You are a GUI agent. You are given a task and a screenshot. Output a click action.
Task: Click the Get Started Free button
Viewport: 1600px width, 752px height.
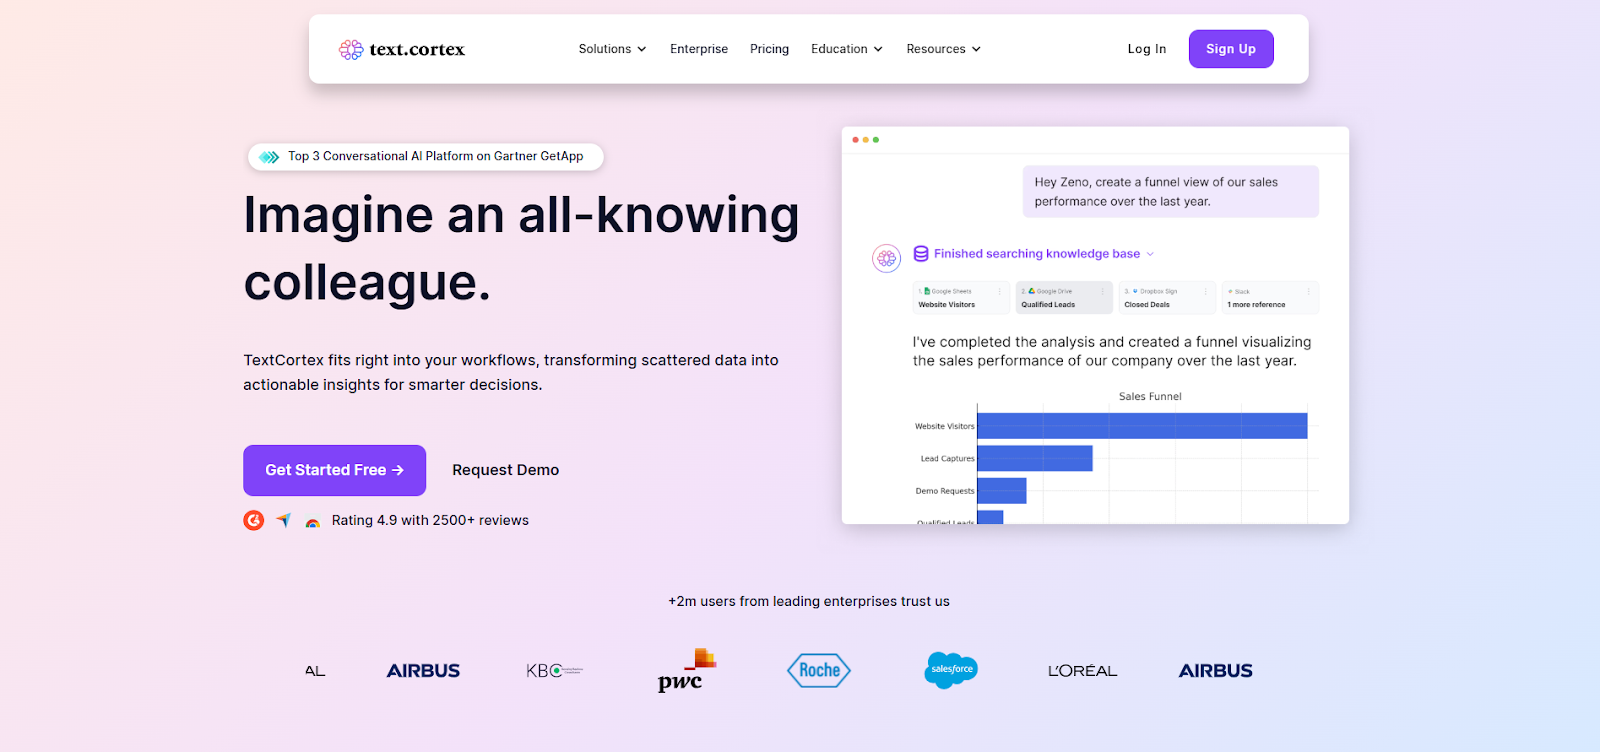[x=334, y=470]
